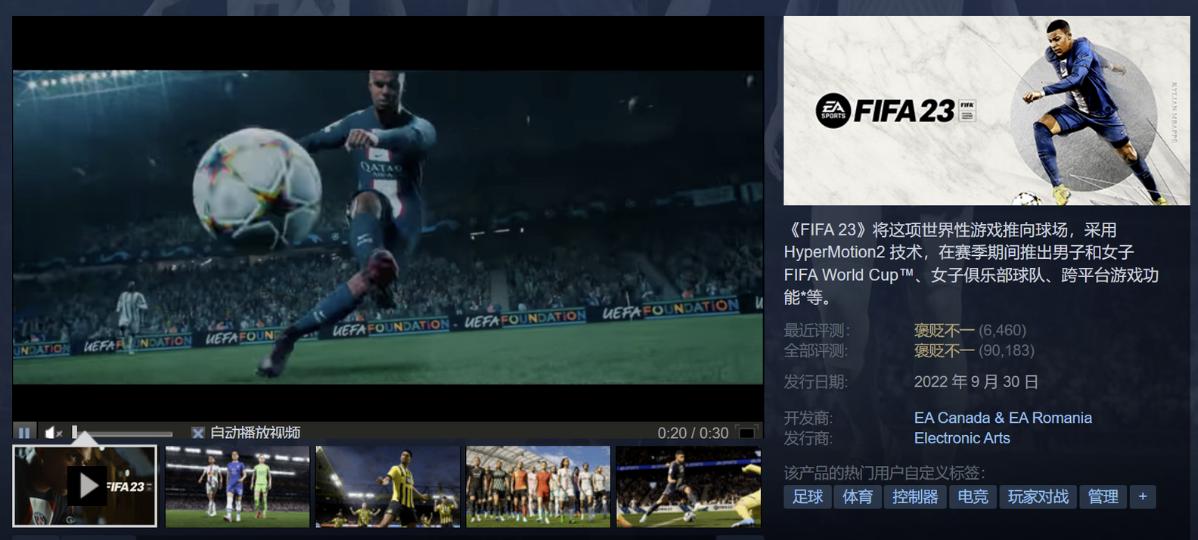Select the 控制器 tag
1198x540 pixels.
[915, 496]
